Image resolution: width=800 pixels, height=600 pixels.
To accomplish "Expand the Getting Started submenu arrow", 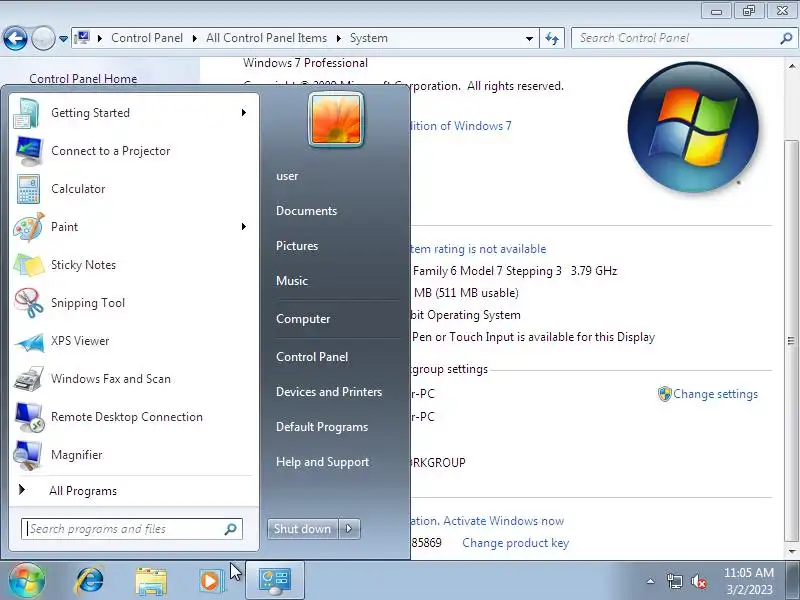I will tap(244, 113).
